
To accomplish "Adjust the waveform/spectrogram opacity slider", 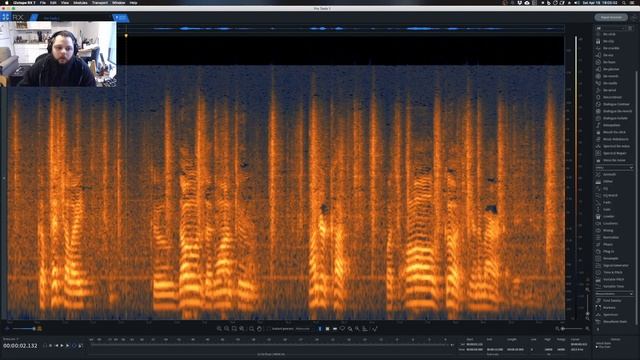I will point(24,329).
